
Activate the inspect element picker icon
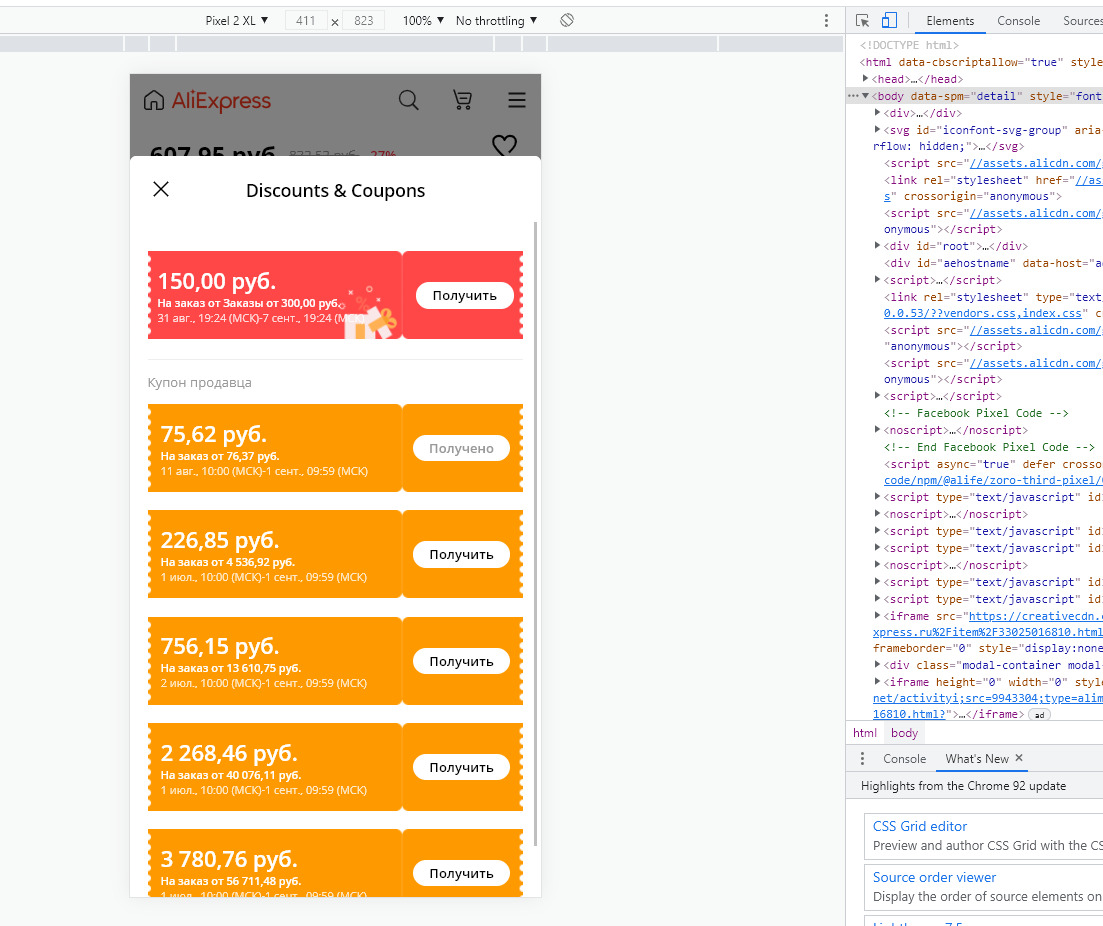click(x=862, y=20)
